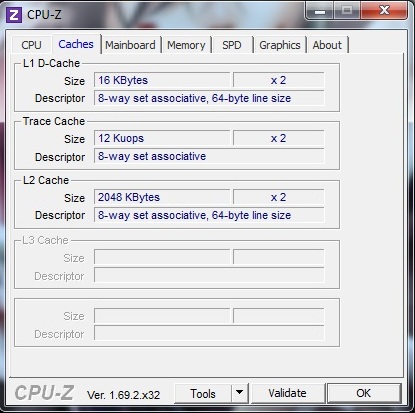Screen dimensions: 415x413
Task: Confirm with the OK button
Action: tap(364, 393)
